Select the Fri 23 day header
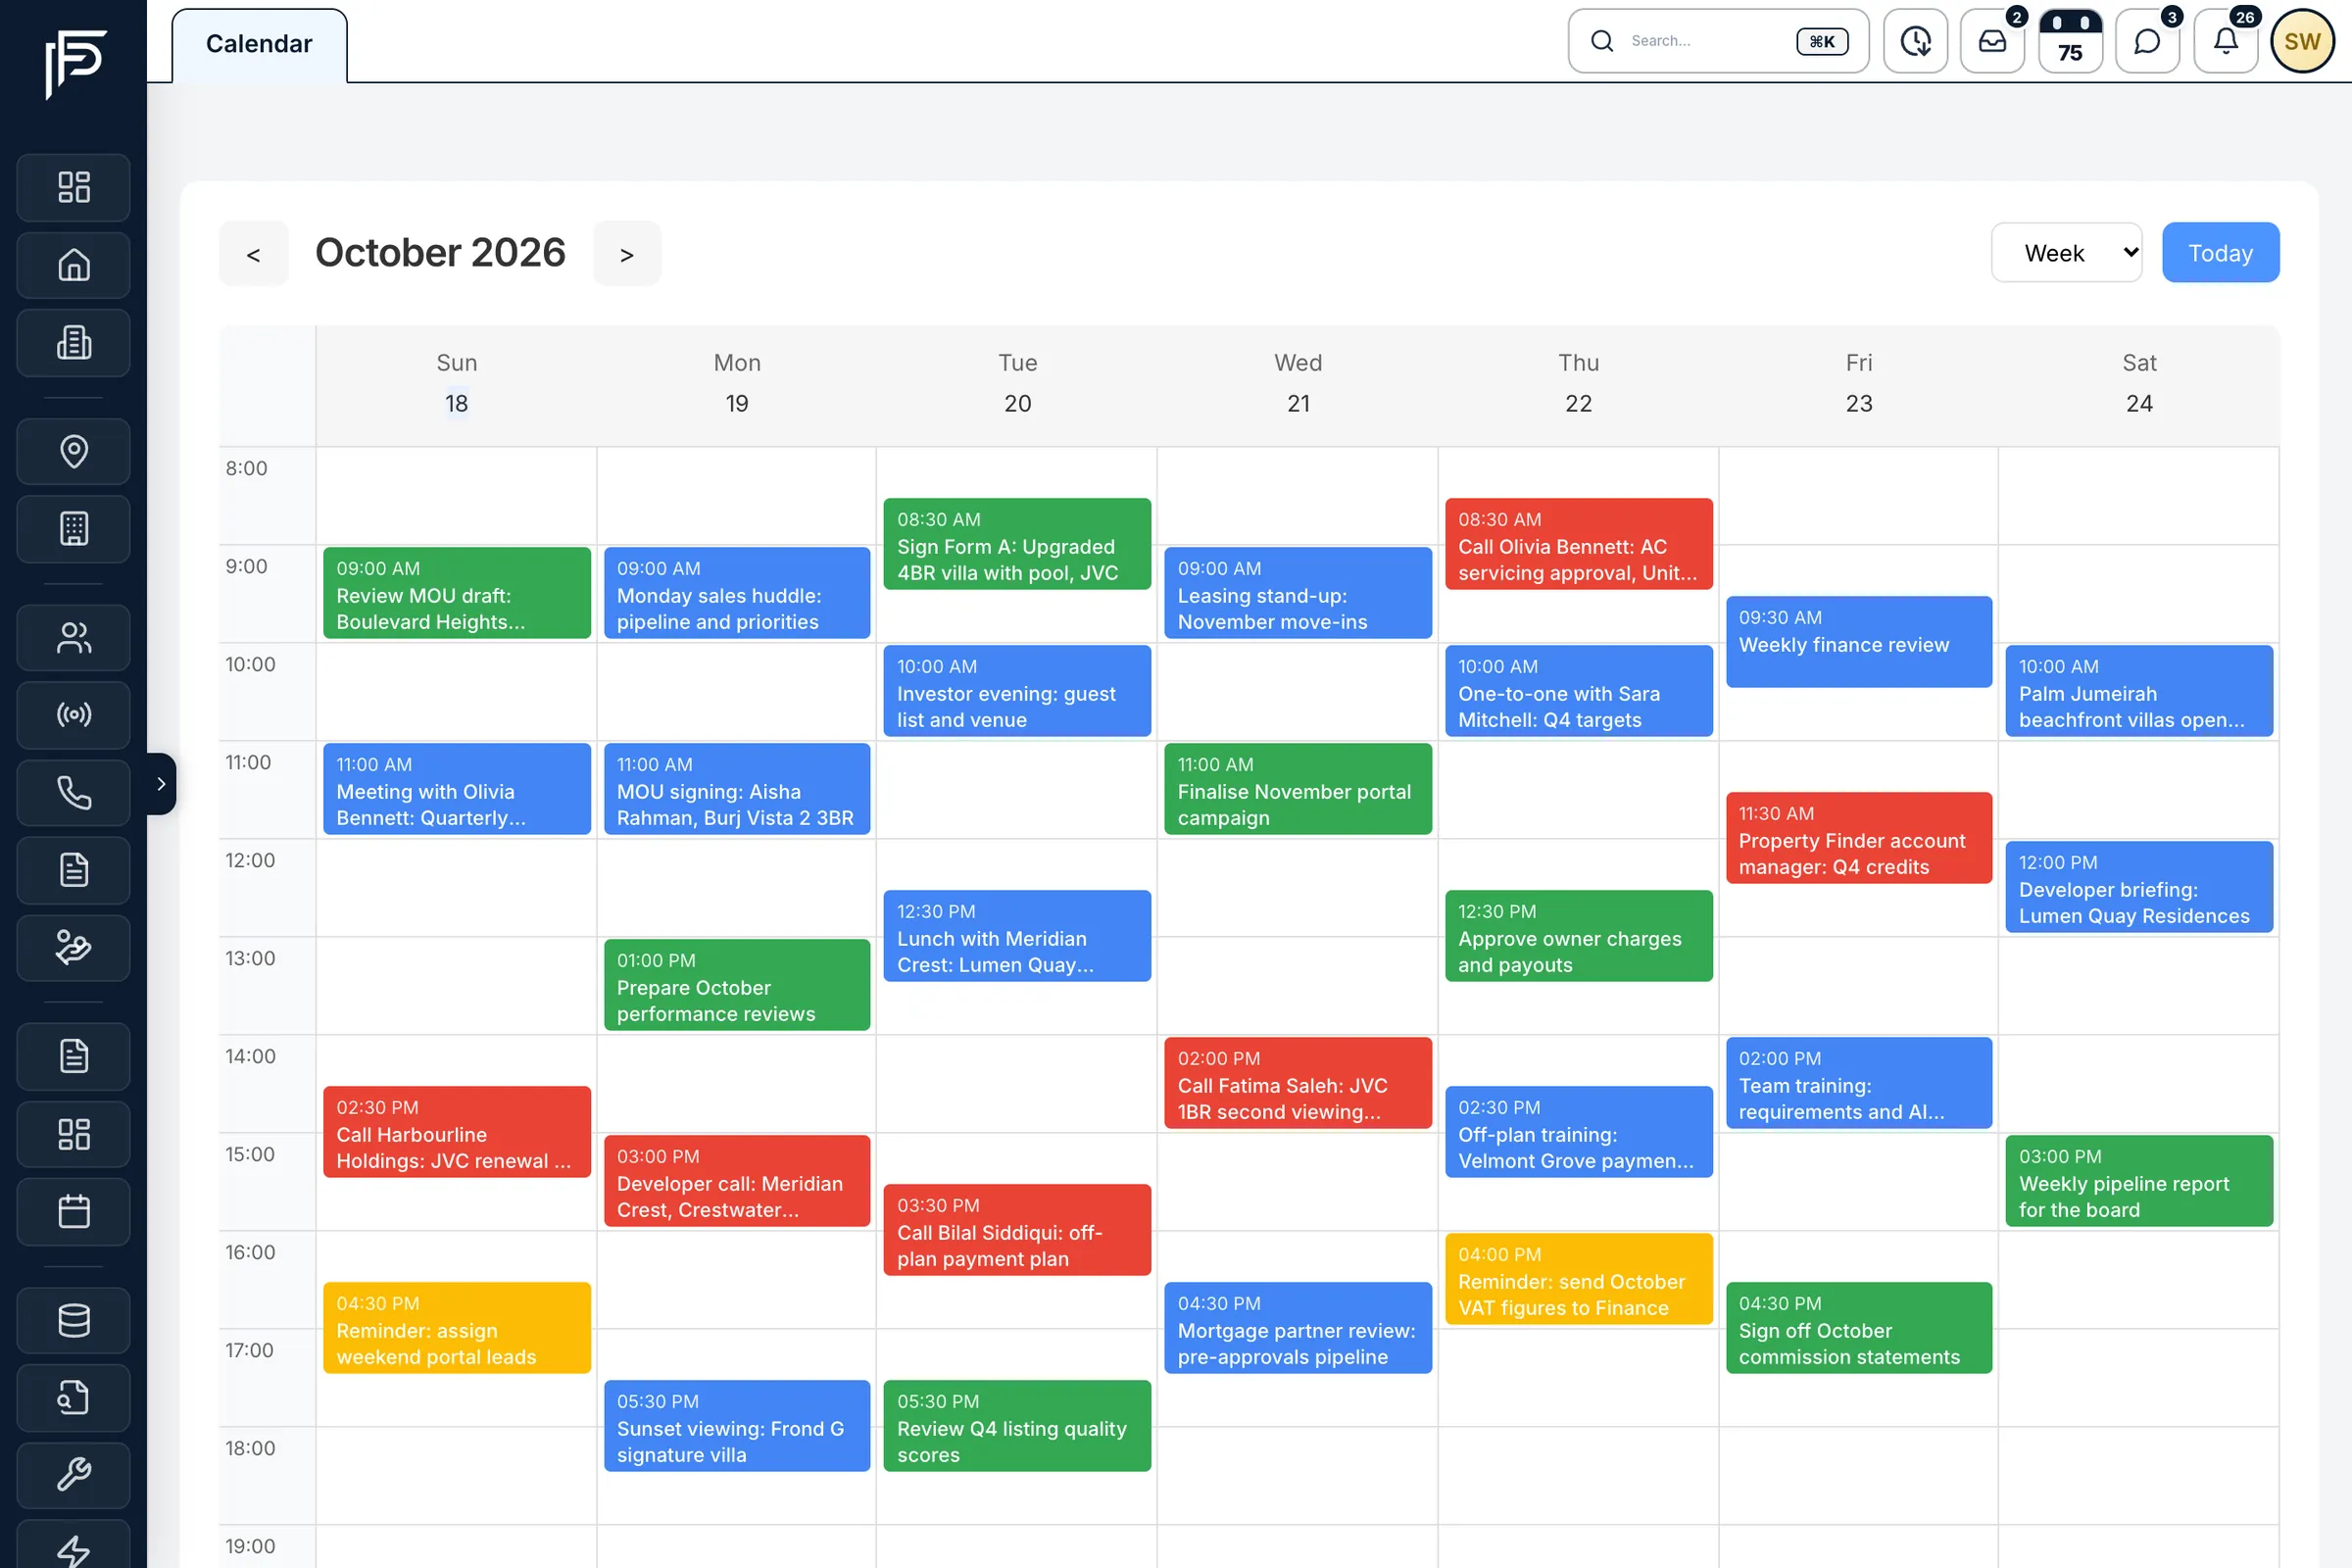This screenshot has width=2352, height=1568. 1858,384
